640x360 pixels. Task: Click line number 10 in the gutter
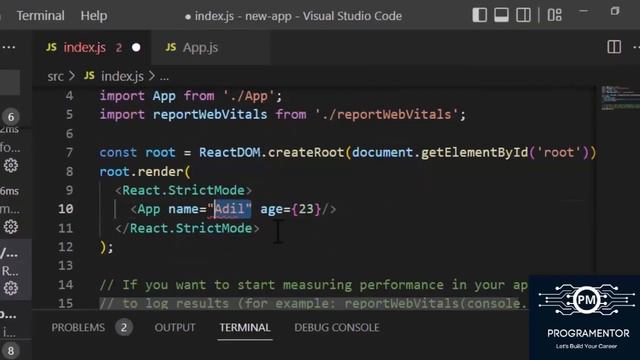pos(66,209)
